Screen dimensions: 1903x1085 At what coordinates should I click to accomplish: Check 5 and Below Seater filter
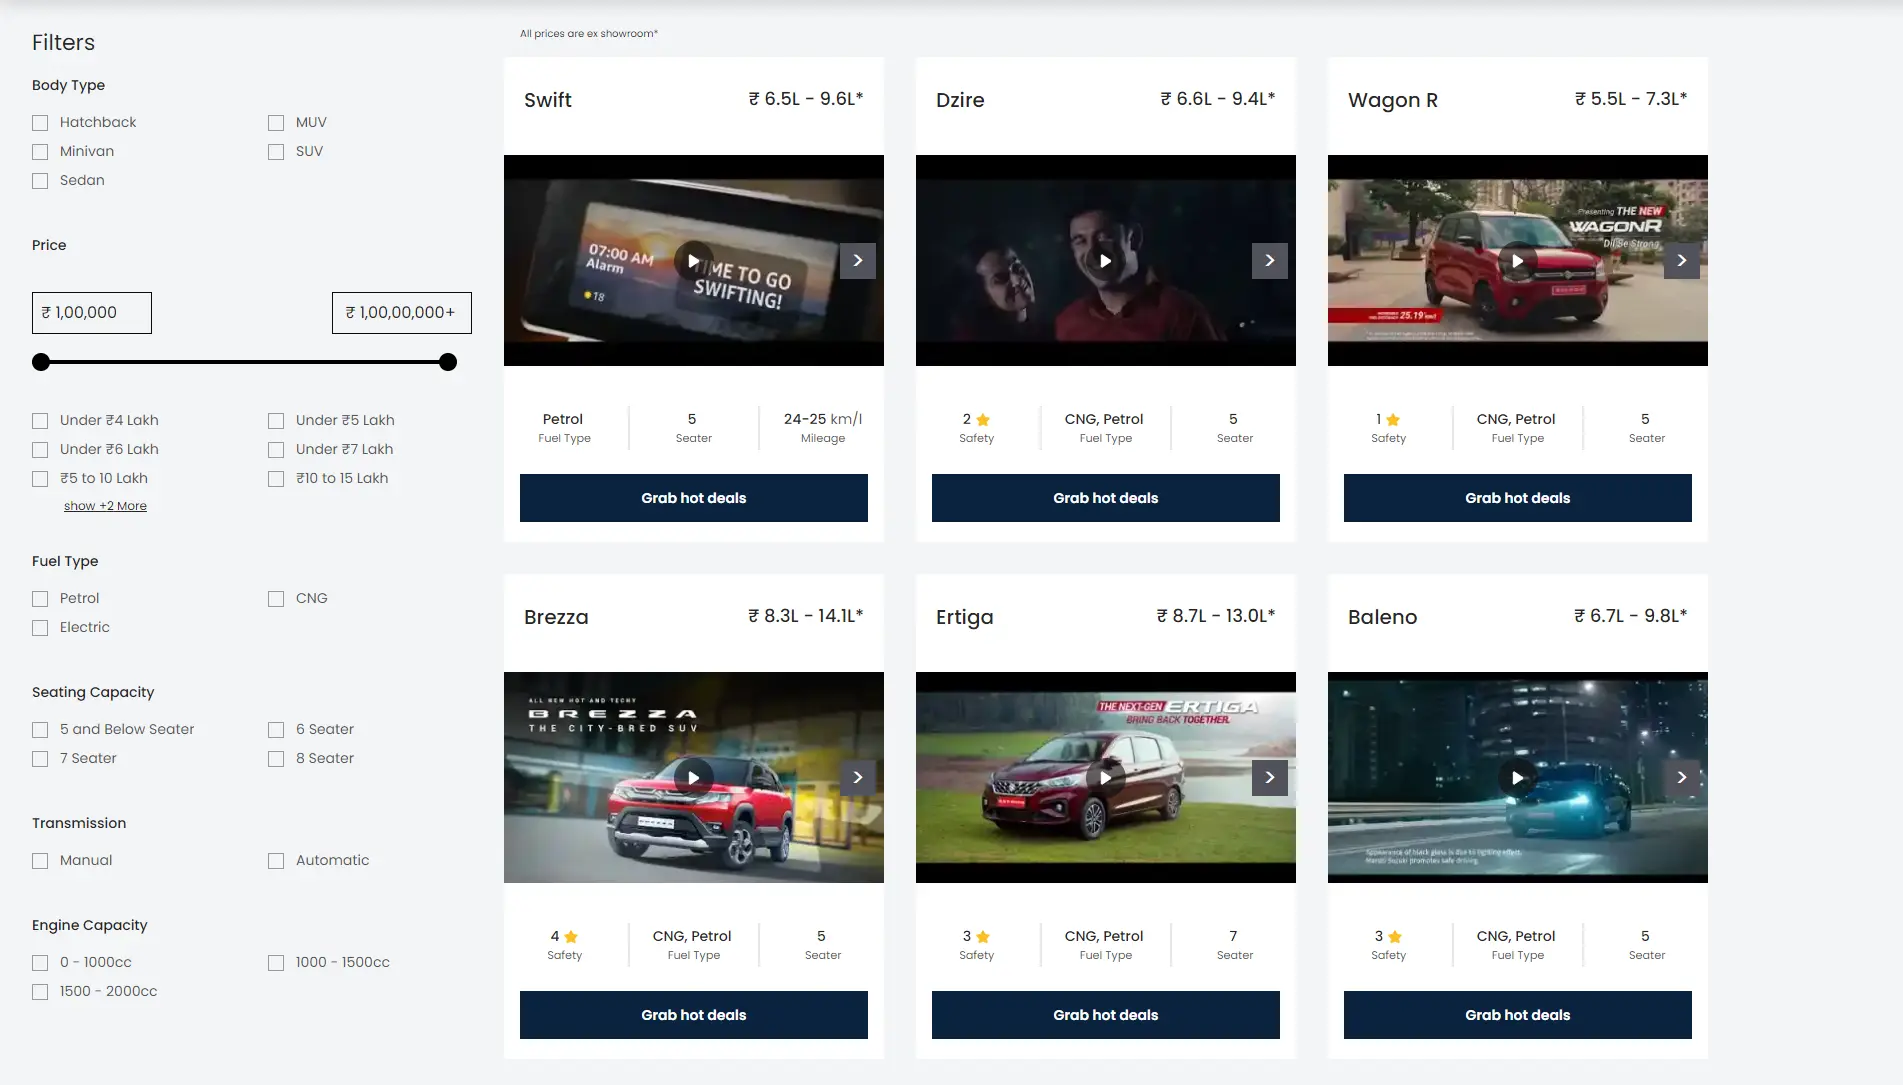coord(40,730)
